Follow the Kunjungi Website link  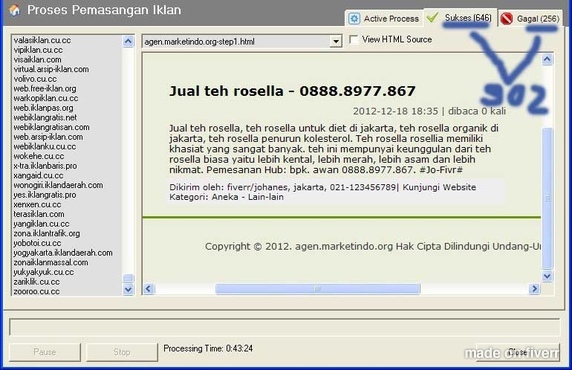[x=439, y=187]
